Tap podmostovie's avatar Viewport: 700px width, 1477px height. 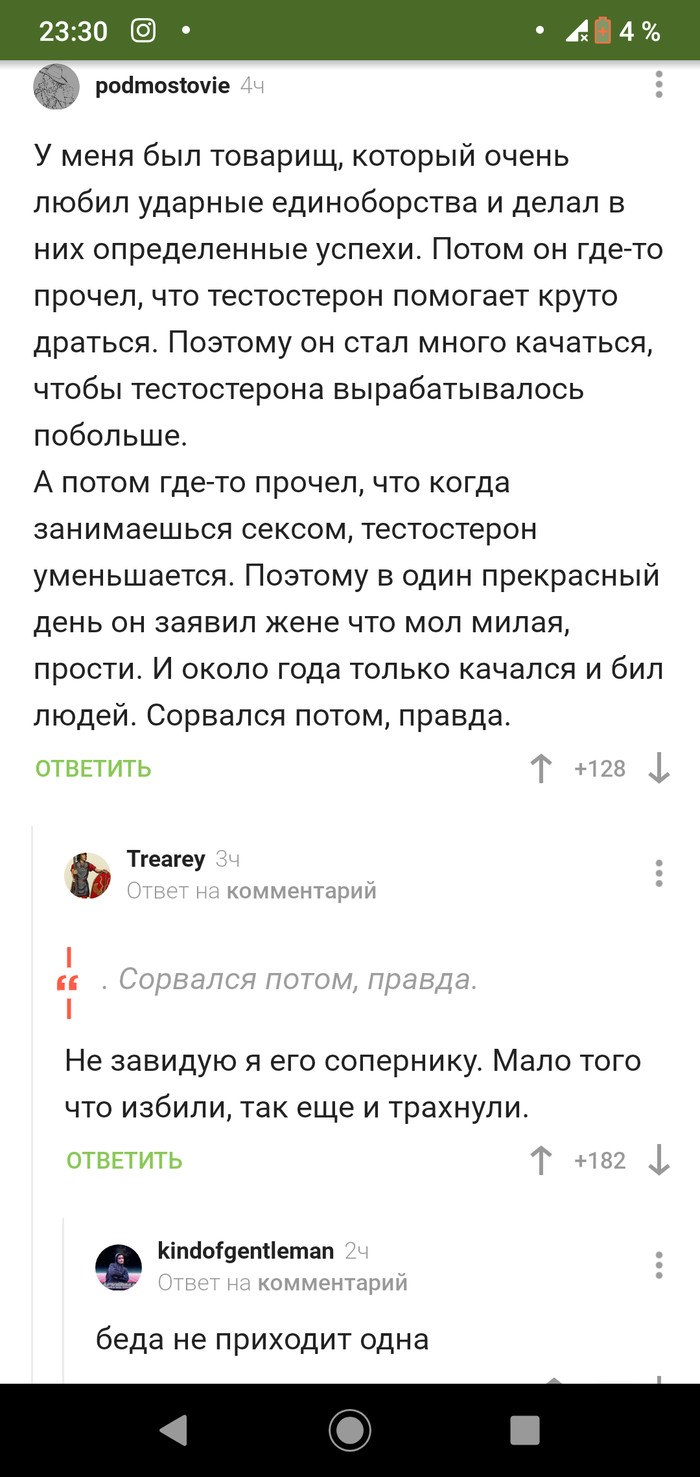click(x=56, y=85)
